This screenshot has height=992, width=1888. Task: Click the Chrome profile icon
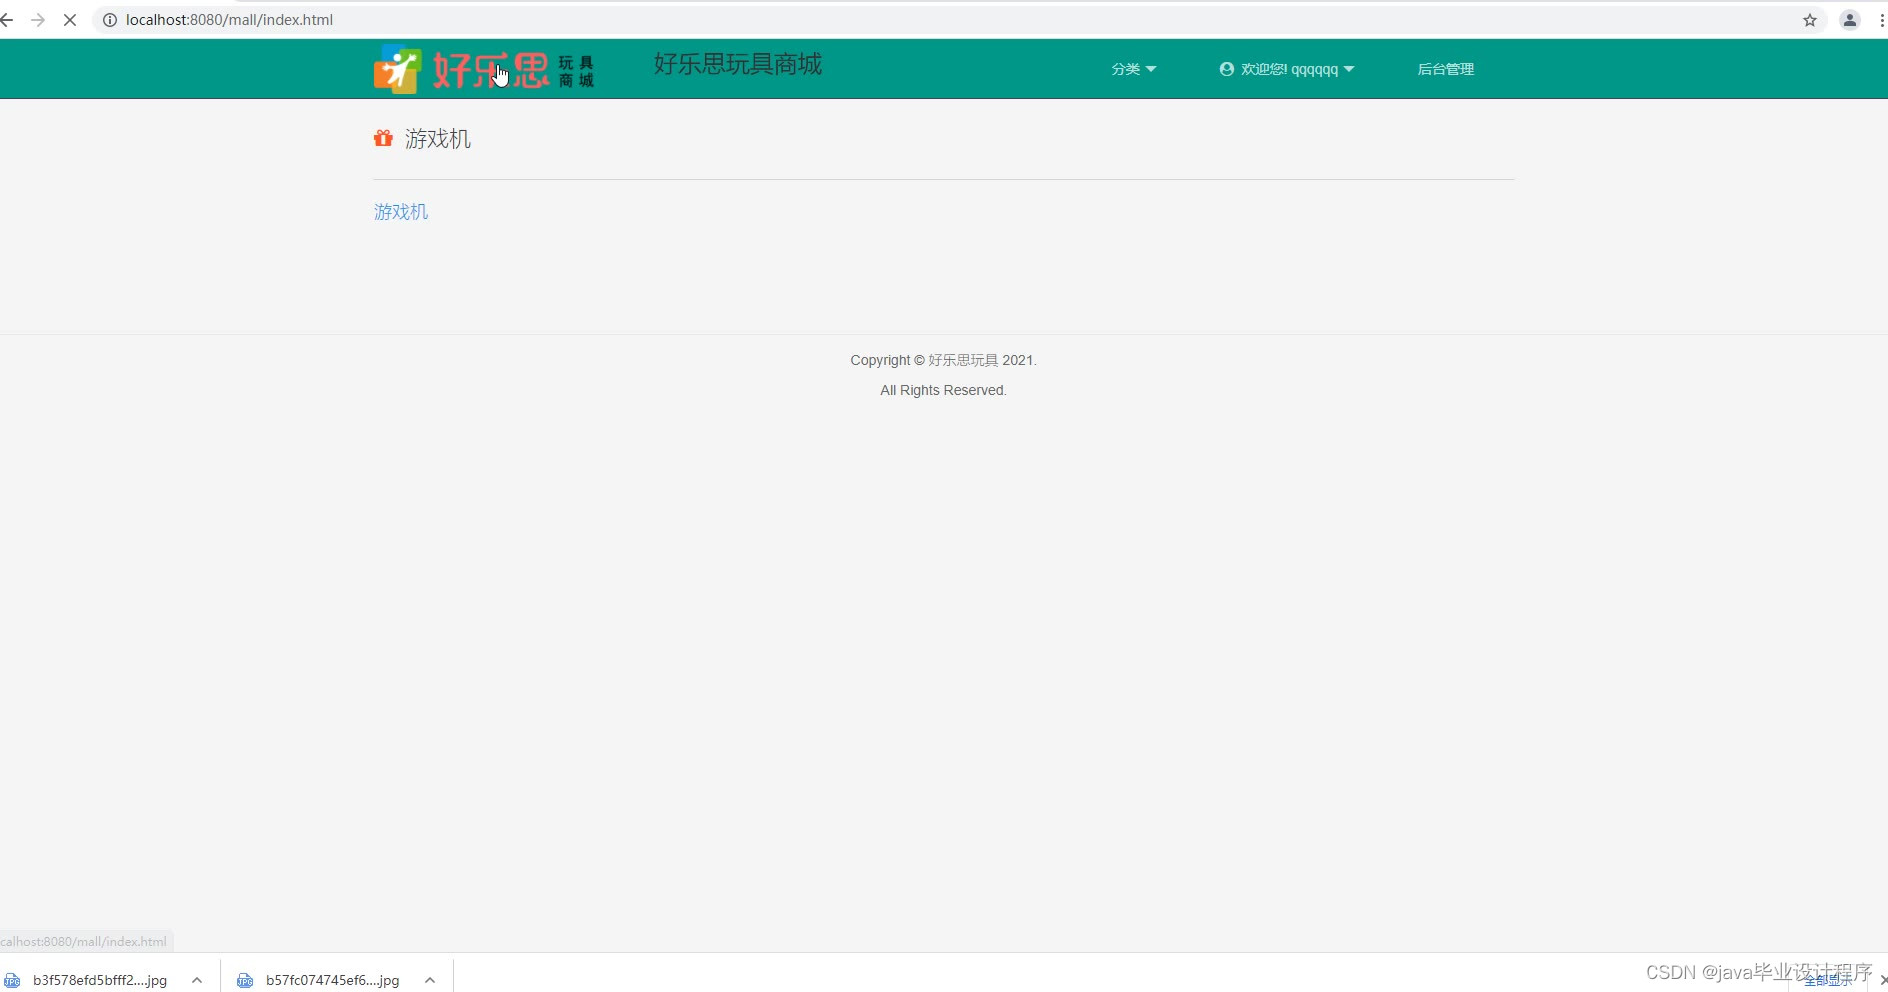1849,20
